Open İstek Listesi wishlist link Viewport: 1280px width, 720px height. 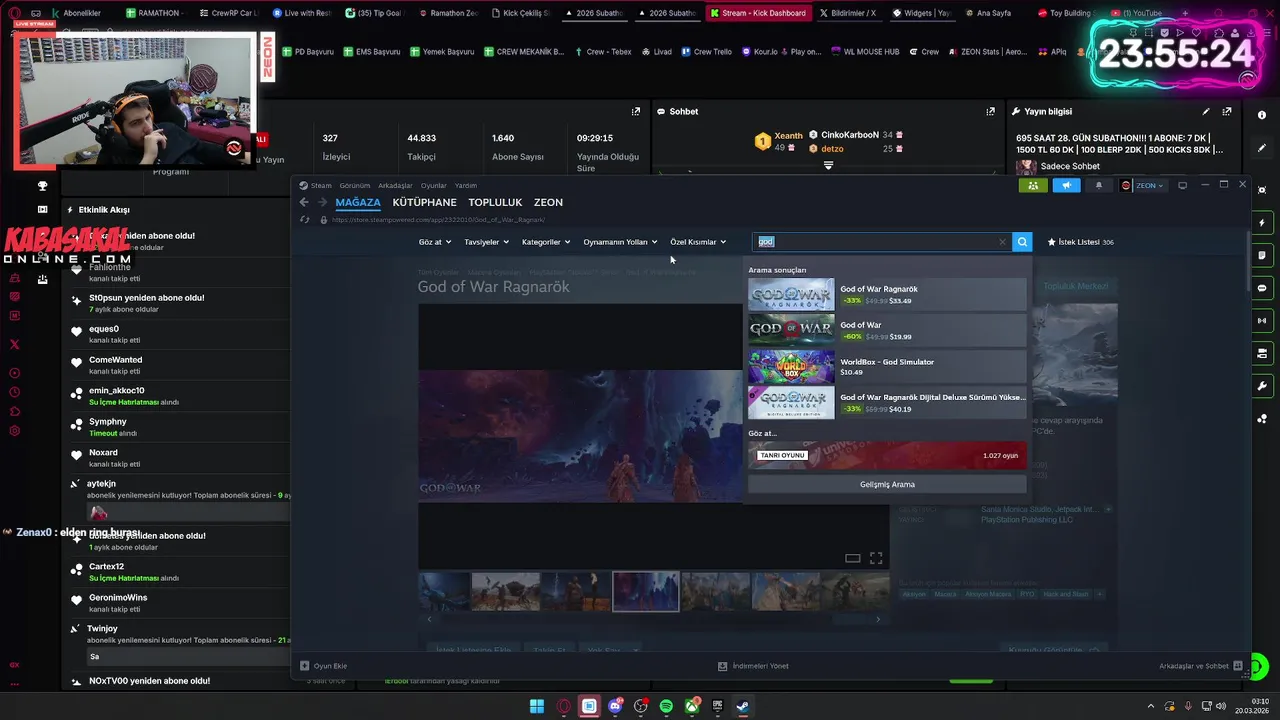click(1080, 242)
